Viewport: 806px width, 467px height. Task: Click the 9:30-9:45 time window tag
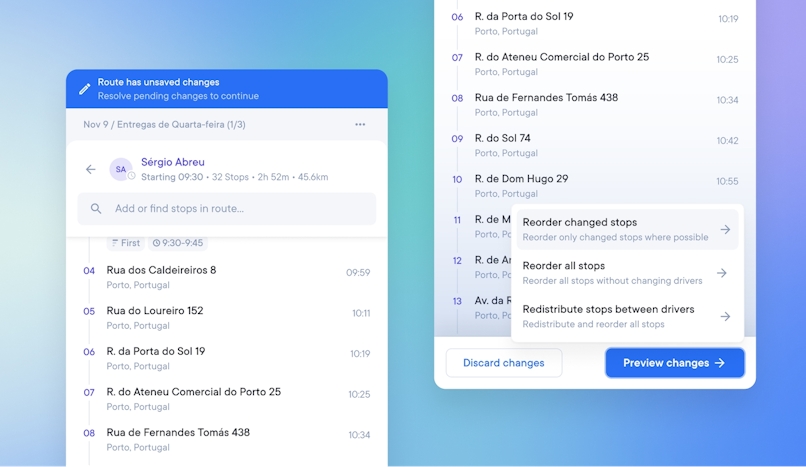pyautogui.click(x=178, y=243)
